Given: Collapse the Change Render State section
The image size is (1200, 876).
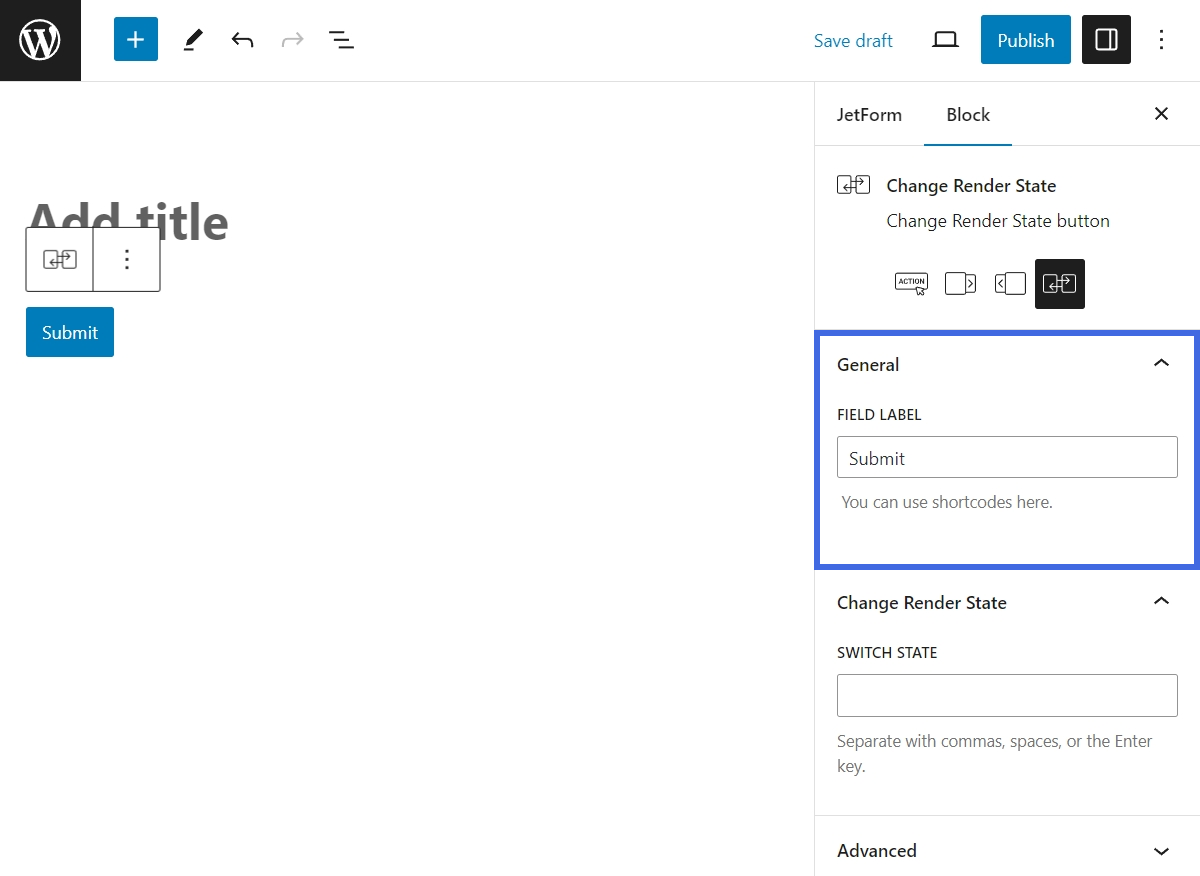Looking at the screenshot, I should click(1161, 601).
